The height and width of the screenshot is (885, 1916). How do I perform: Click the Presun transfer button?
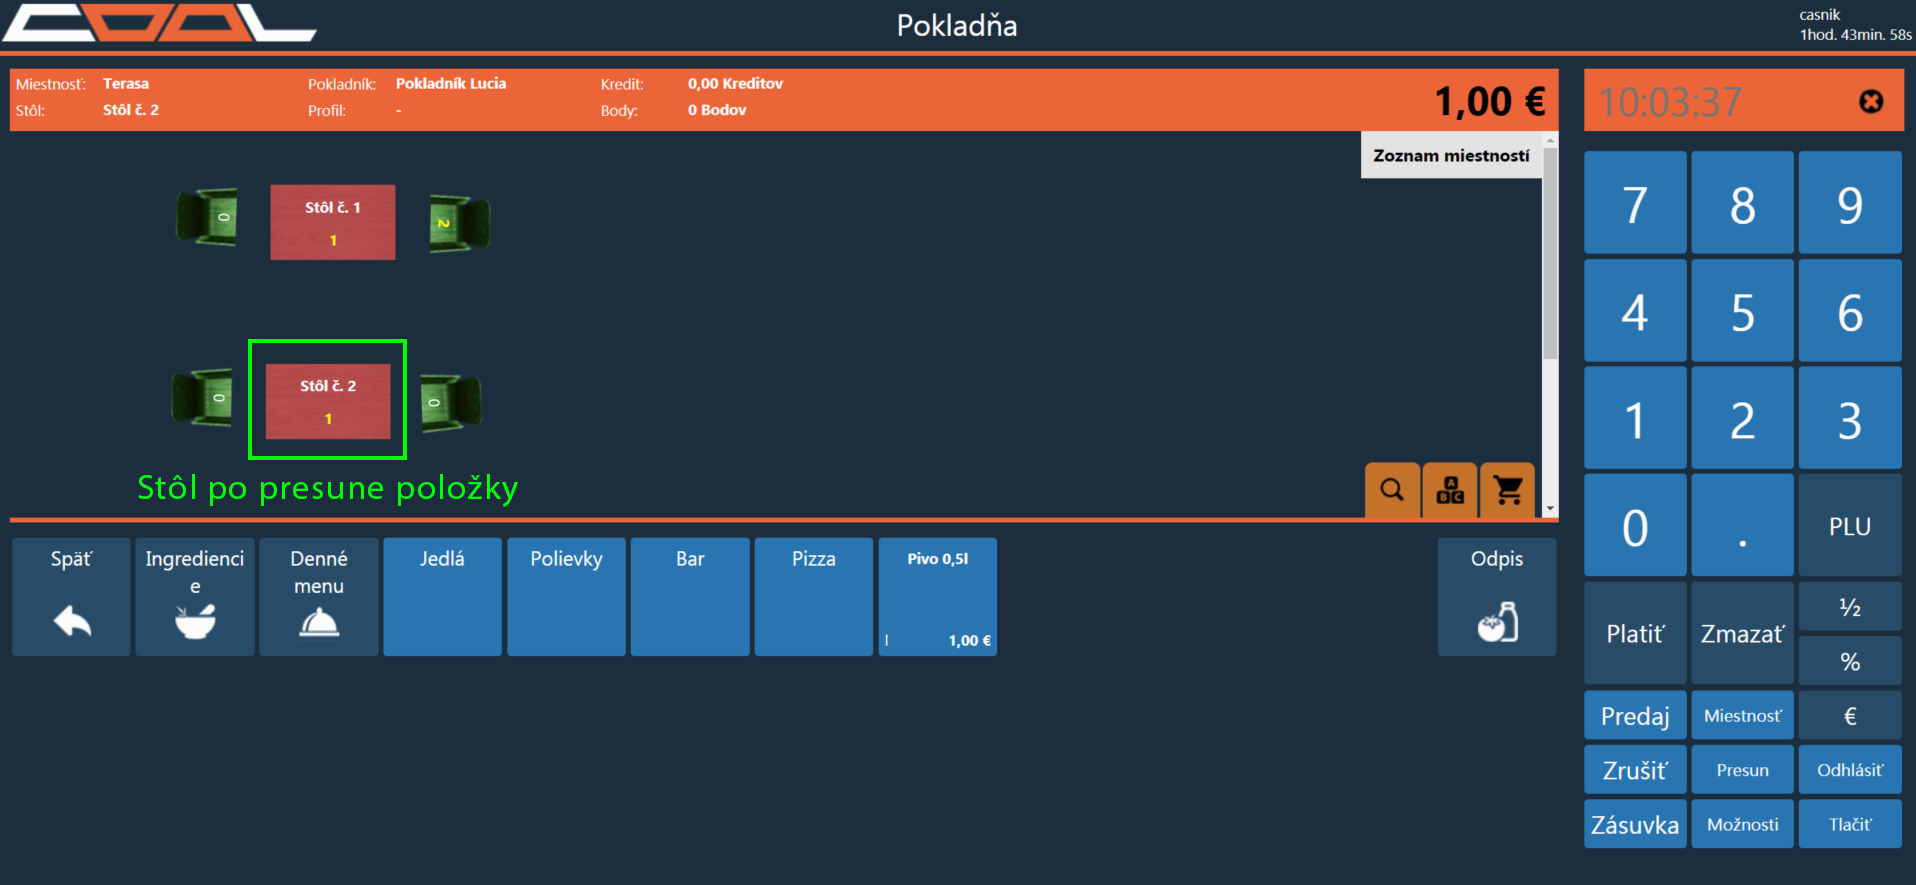[x=1742, y=770]
